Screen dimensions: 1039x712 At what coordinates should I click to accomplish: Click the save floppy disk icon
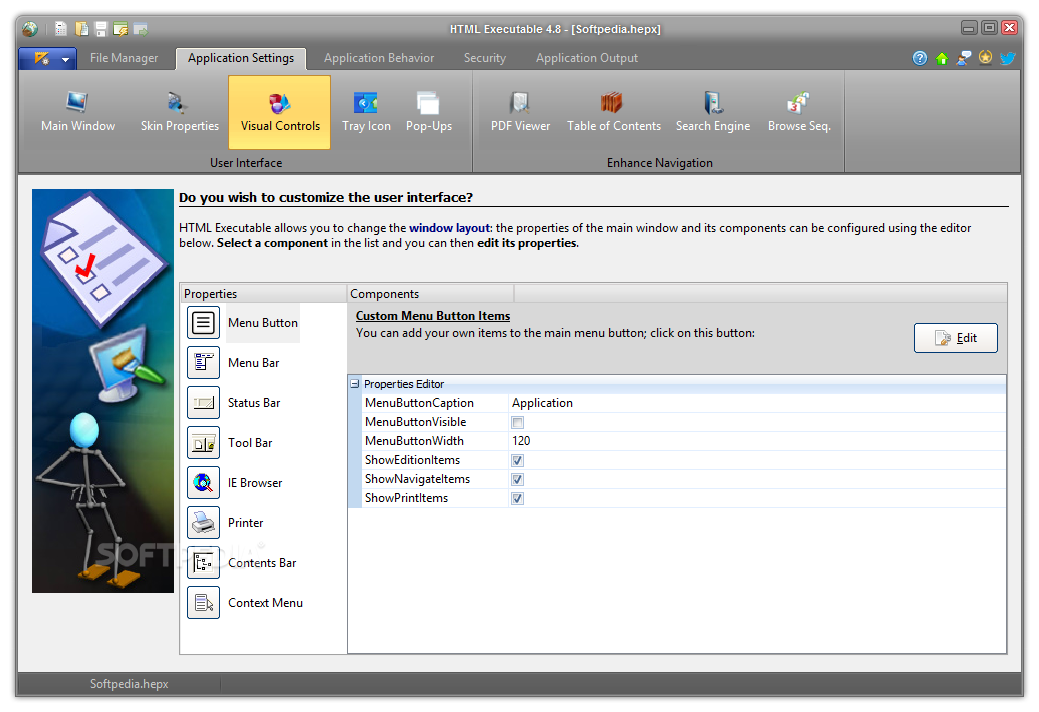coord(101,28)
